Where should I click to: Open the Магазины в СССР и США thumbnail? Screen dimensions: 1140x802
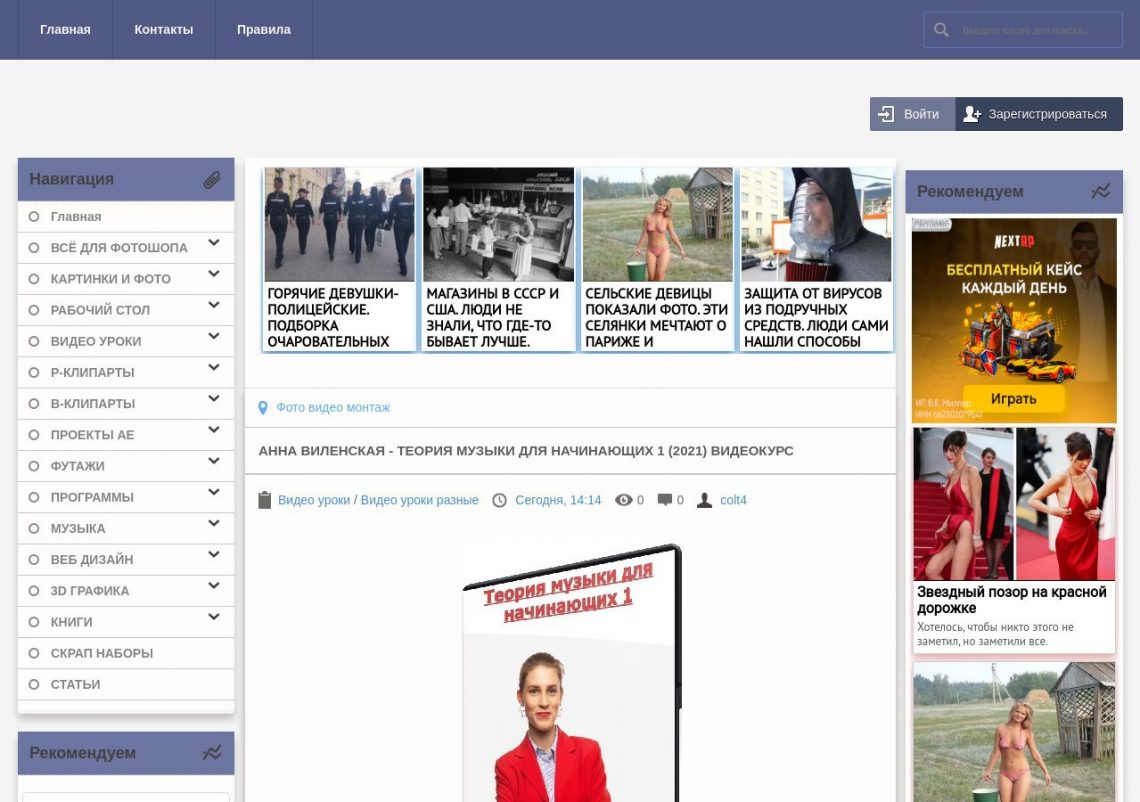click(498, 258)
